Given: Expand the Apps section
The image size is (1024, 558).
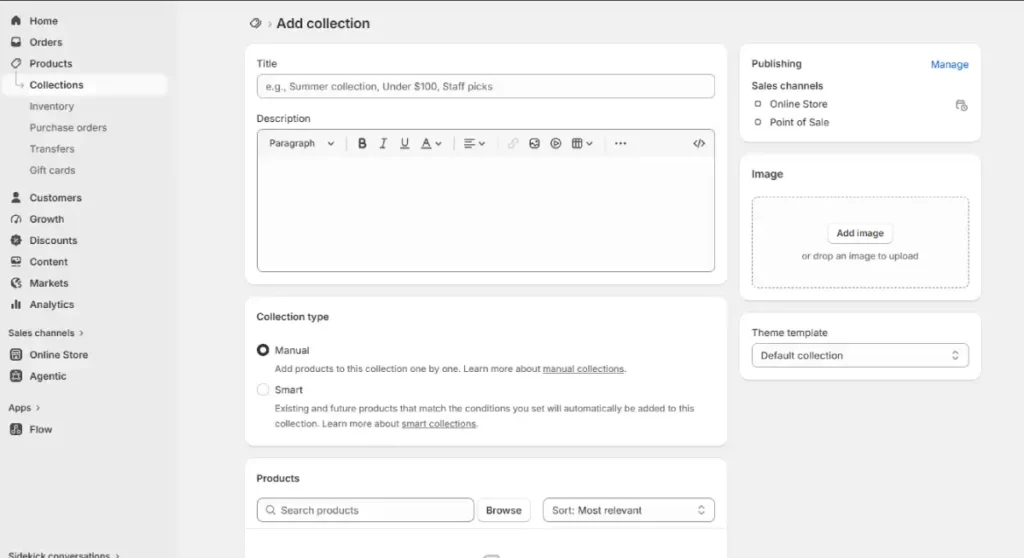Looking at the screenshot, I should 24,408.
